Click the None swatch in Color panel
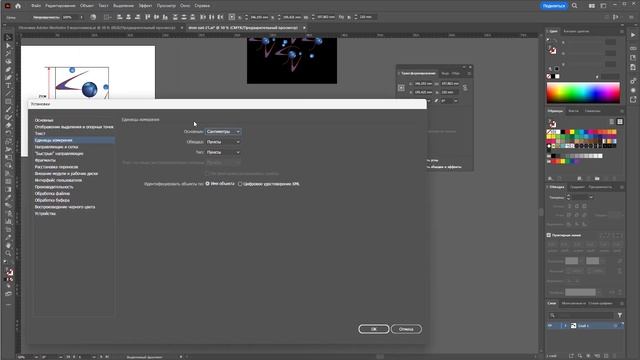640x360 pixels. pos(549,76)
